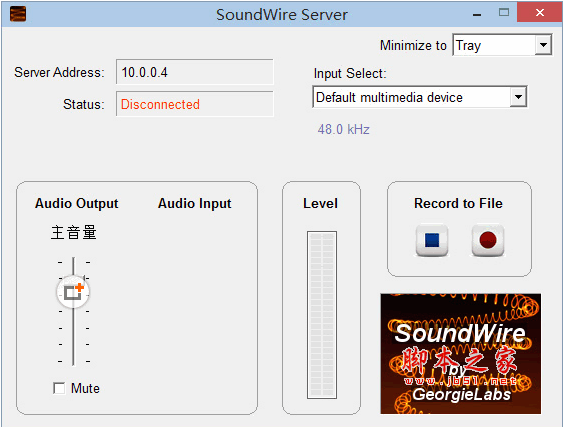Image resolution: width=563 pixels, height=427 pixels.
Task: Click the master volume slider thumb
Action: click(x=73, y=292)
